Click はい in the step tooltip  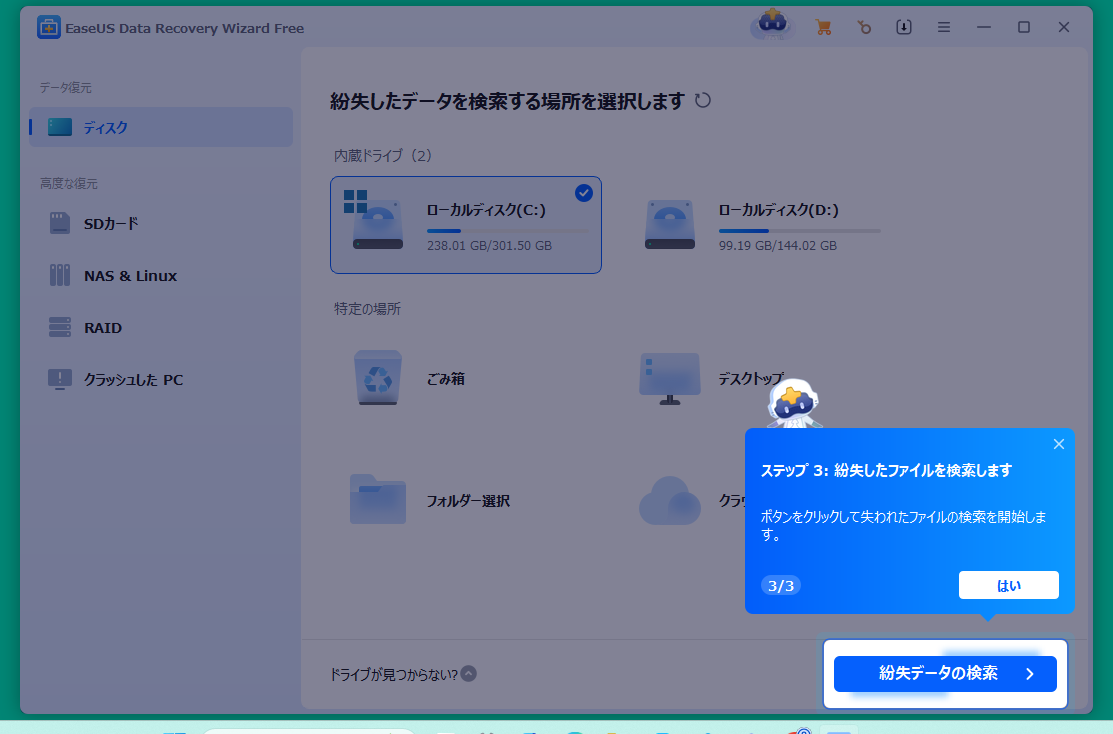1009,585
